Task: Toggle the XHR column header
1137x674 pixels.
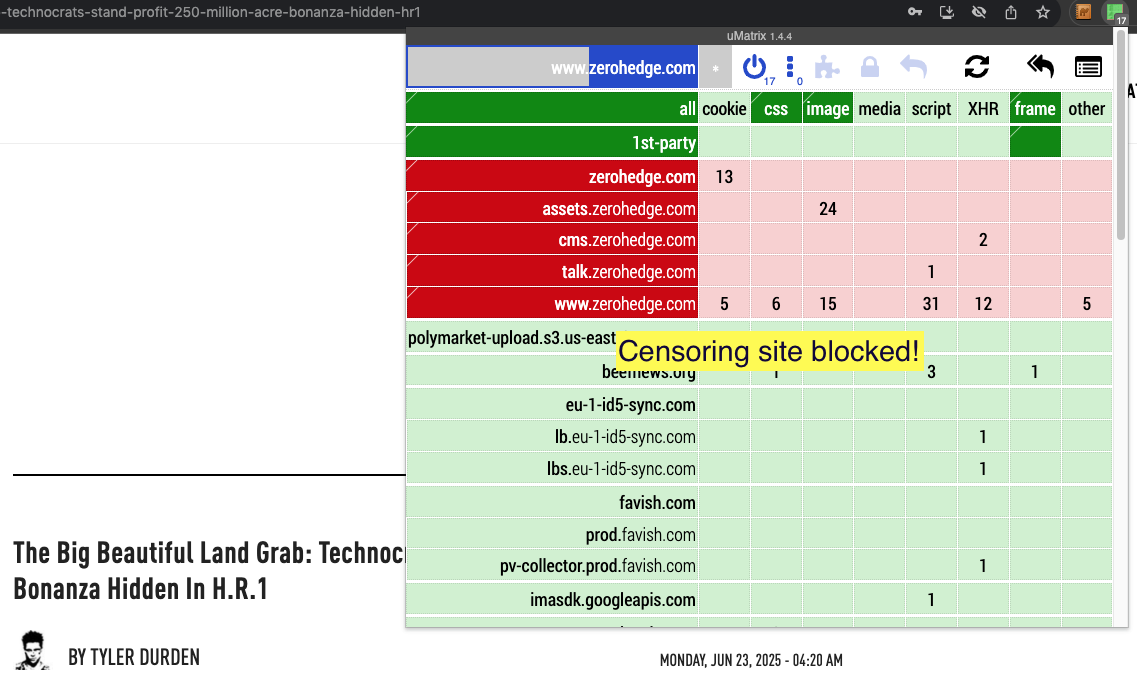Action: (983, 108)
